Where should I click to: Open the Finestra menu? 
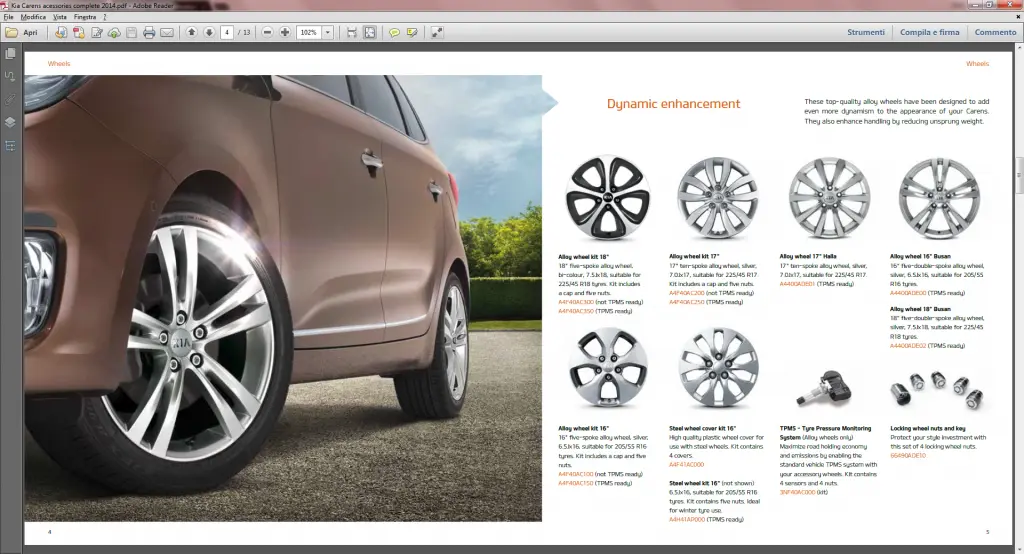tap(85, 17)
